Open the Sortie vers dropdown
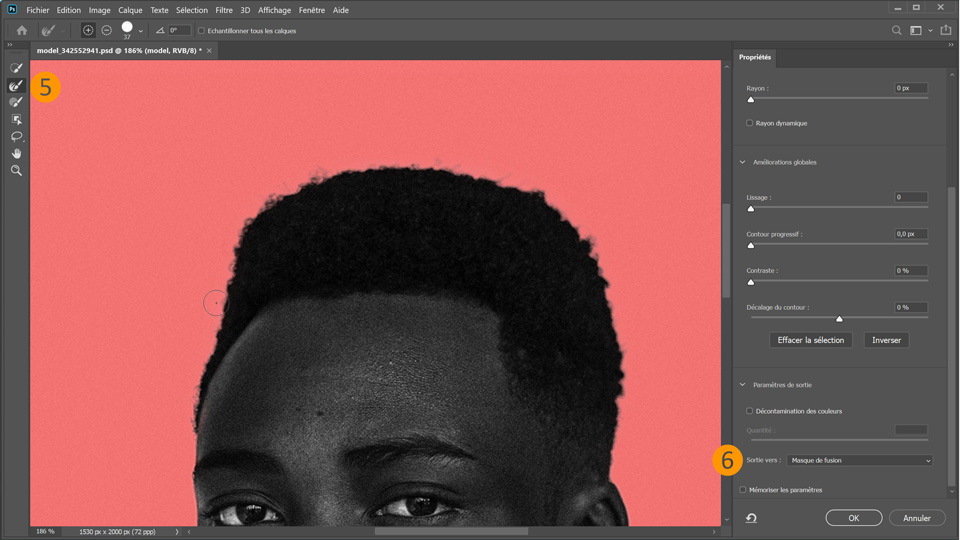The width and height of the screenshot is (960, 540). [860, 460]
